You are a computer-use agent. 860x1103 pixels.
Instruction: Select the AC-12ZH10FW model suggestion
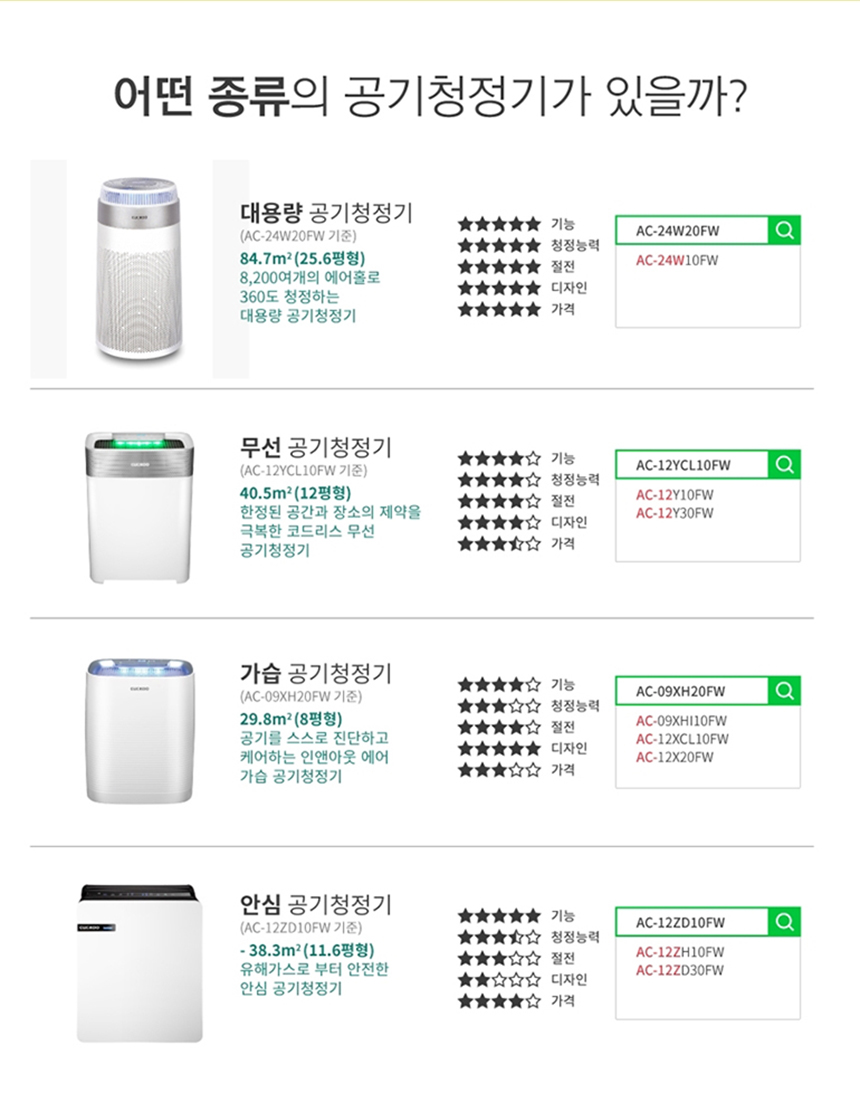pyautogui.click(x=680, y=952)
